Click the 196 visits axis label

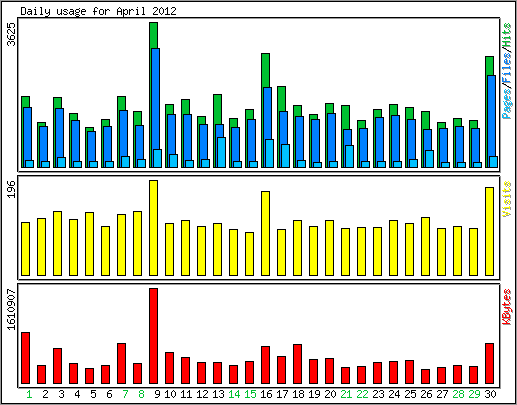pyautogui.click(x=12, y=189)
